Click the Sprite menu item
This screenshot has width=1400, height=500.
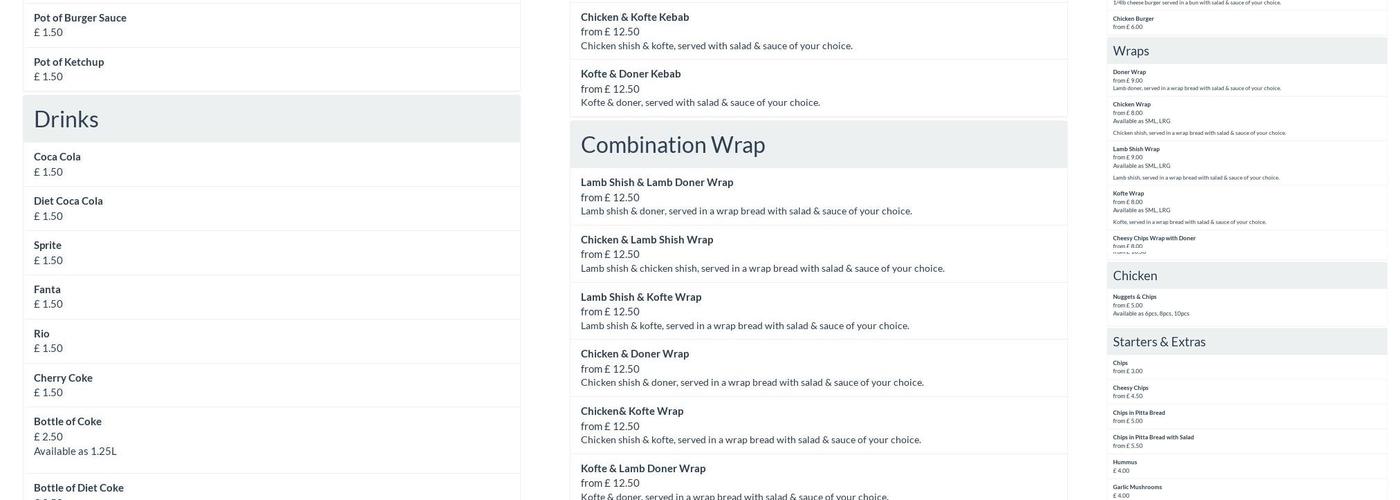click(x=271, y=252)
